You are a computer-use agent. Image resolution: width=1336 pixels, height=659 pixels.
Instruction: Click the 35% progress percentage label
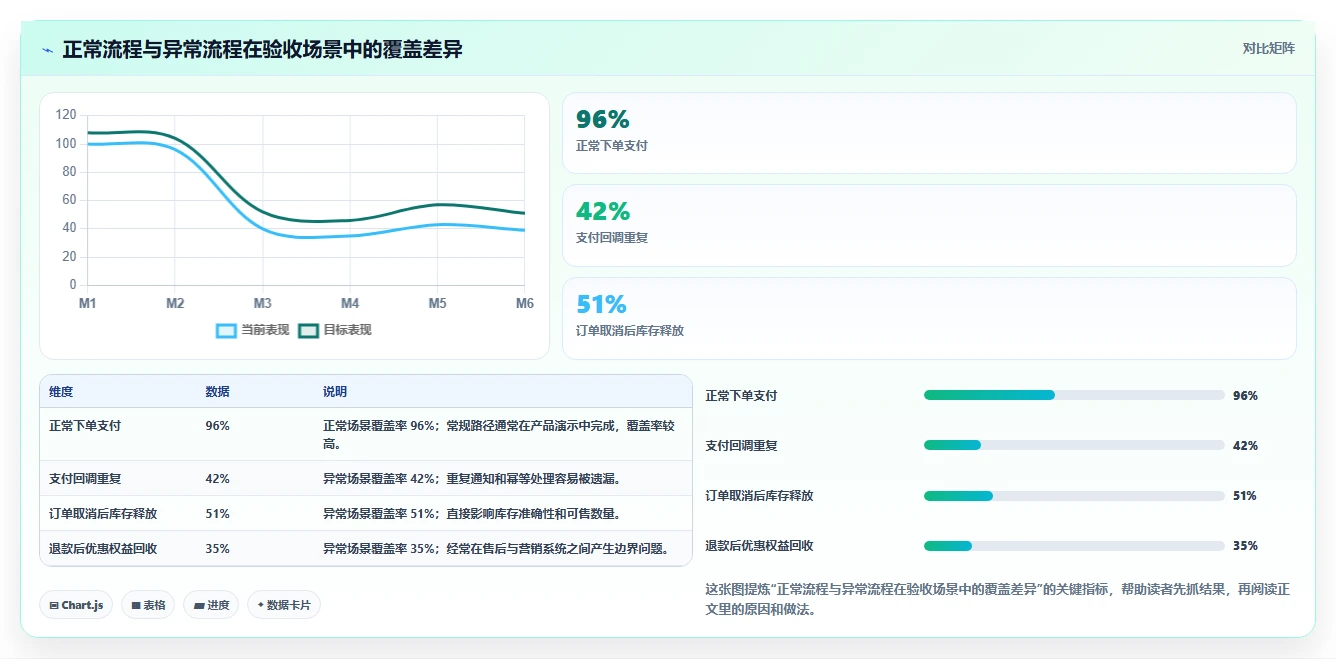click(x=1245, y=546)
